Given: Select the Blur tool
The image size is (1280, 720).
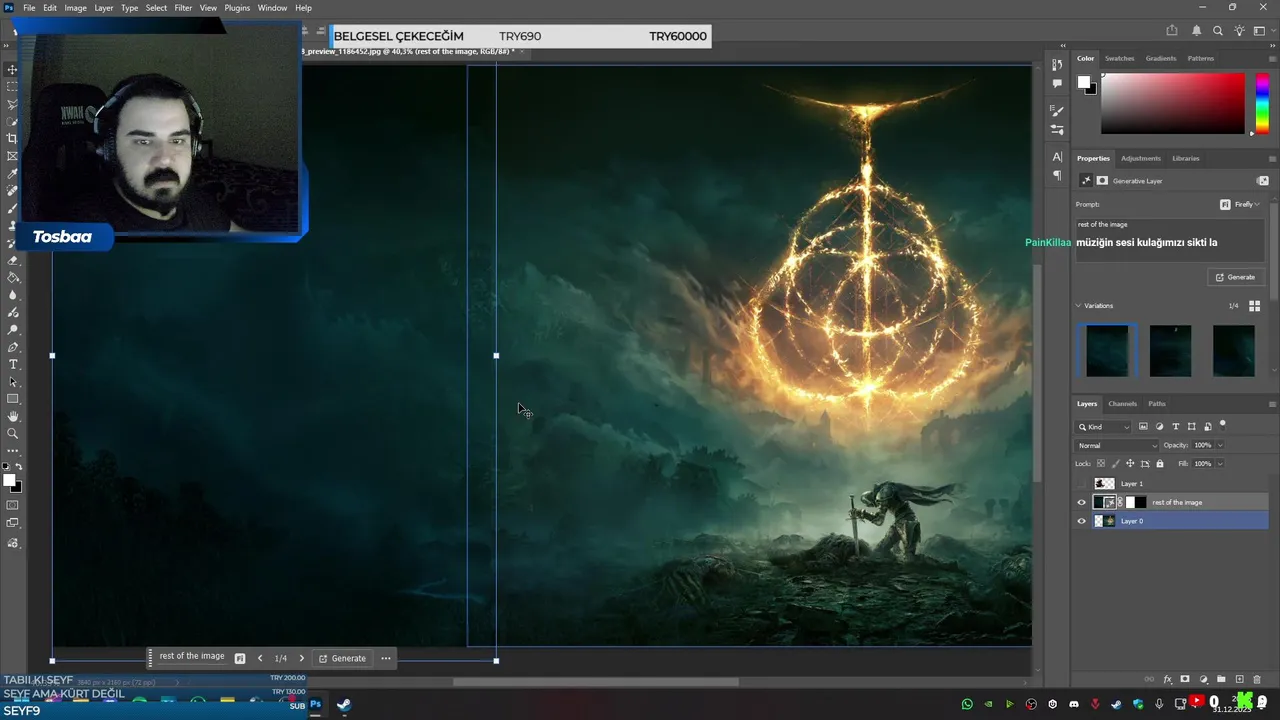Looking at the screenshot, I should (12, 295).
